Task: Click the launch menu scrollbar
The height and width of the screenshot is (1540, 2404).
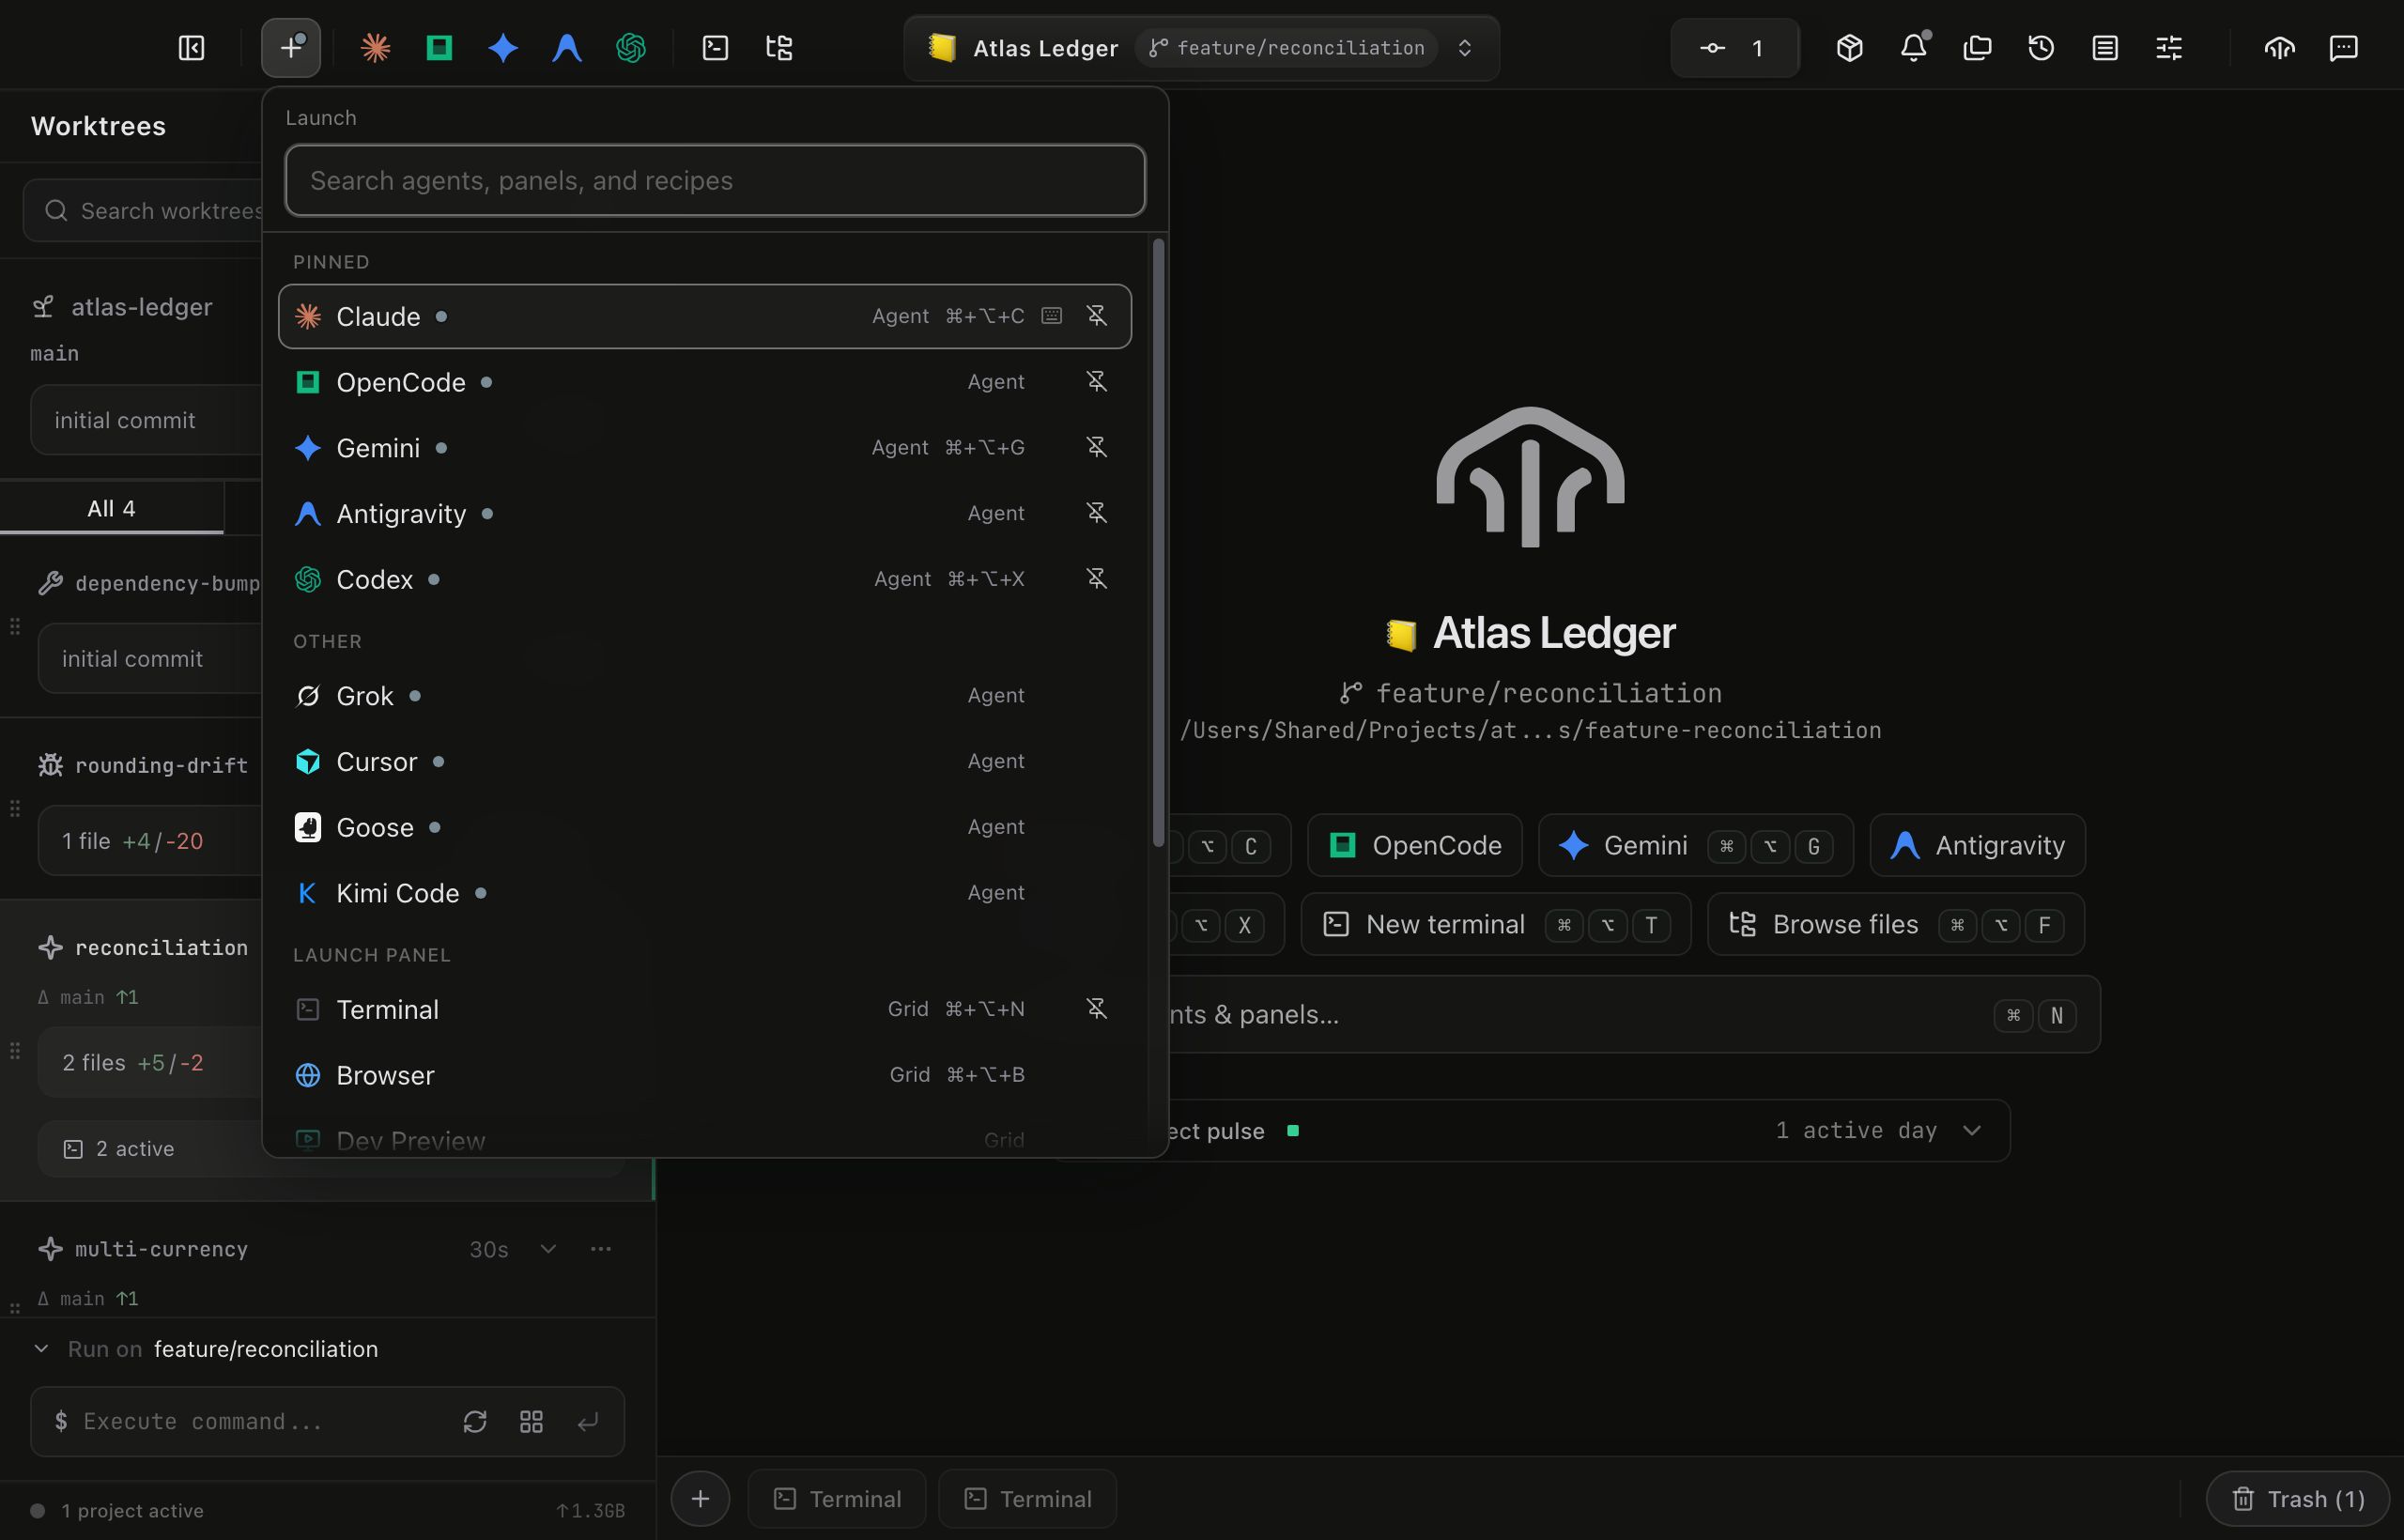Action: click(1158, 542)
